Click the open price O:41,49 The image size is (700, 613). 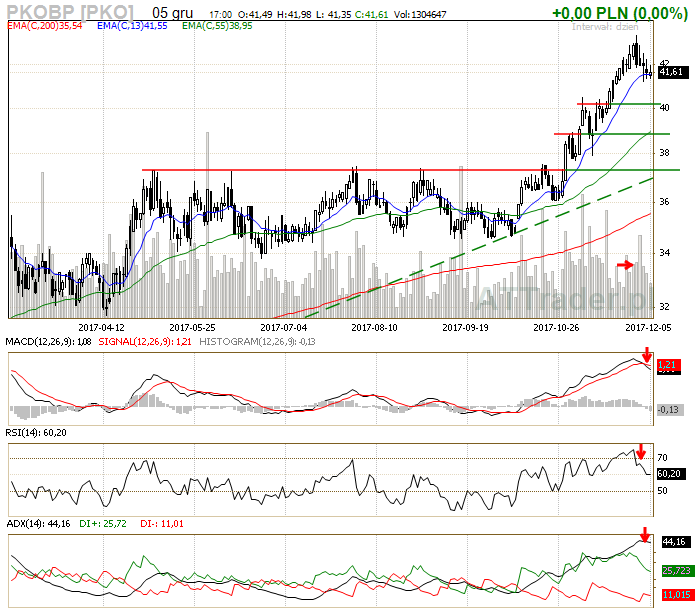pyautogui.click(x=255, y=15)
